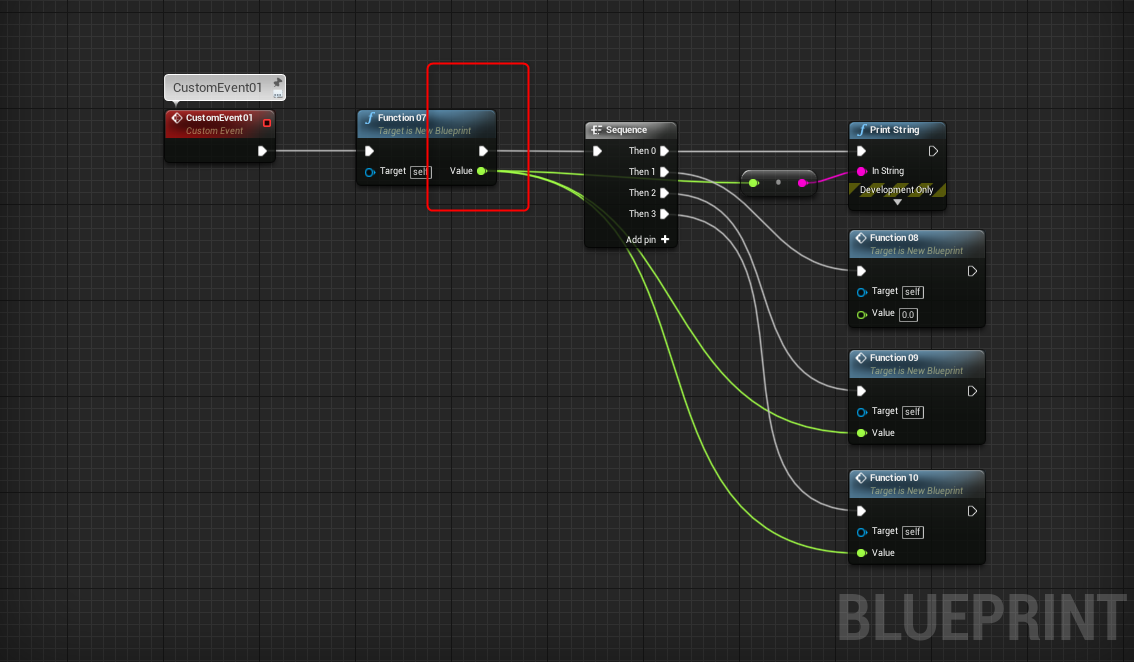Select the CustomEvent01 comment bubble text
The image size is (1134, 662).
[x=217, y=88]
